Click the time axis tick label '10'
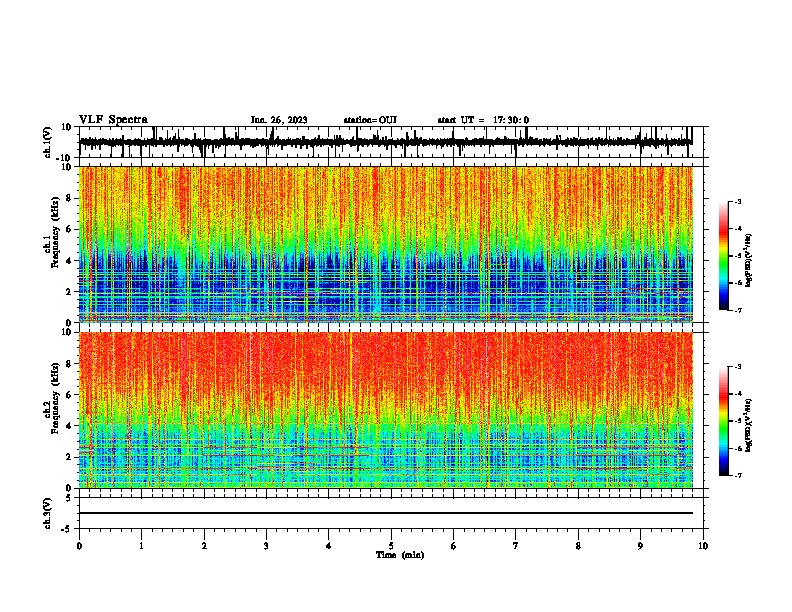The image size is (792, 612). click(x=703, y=546)
